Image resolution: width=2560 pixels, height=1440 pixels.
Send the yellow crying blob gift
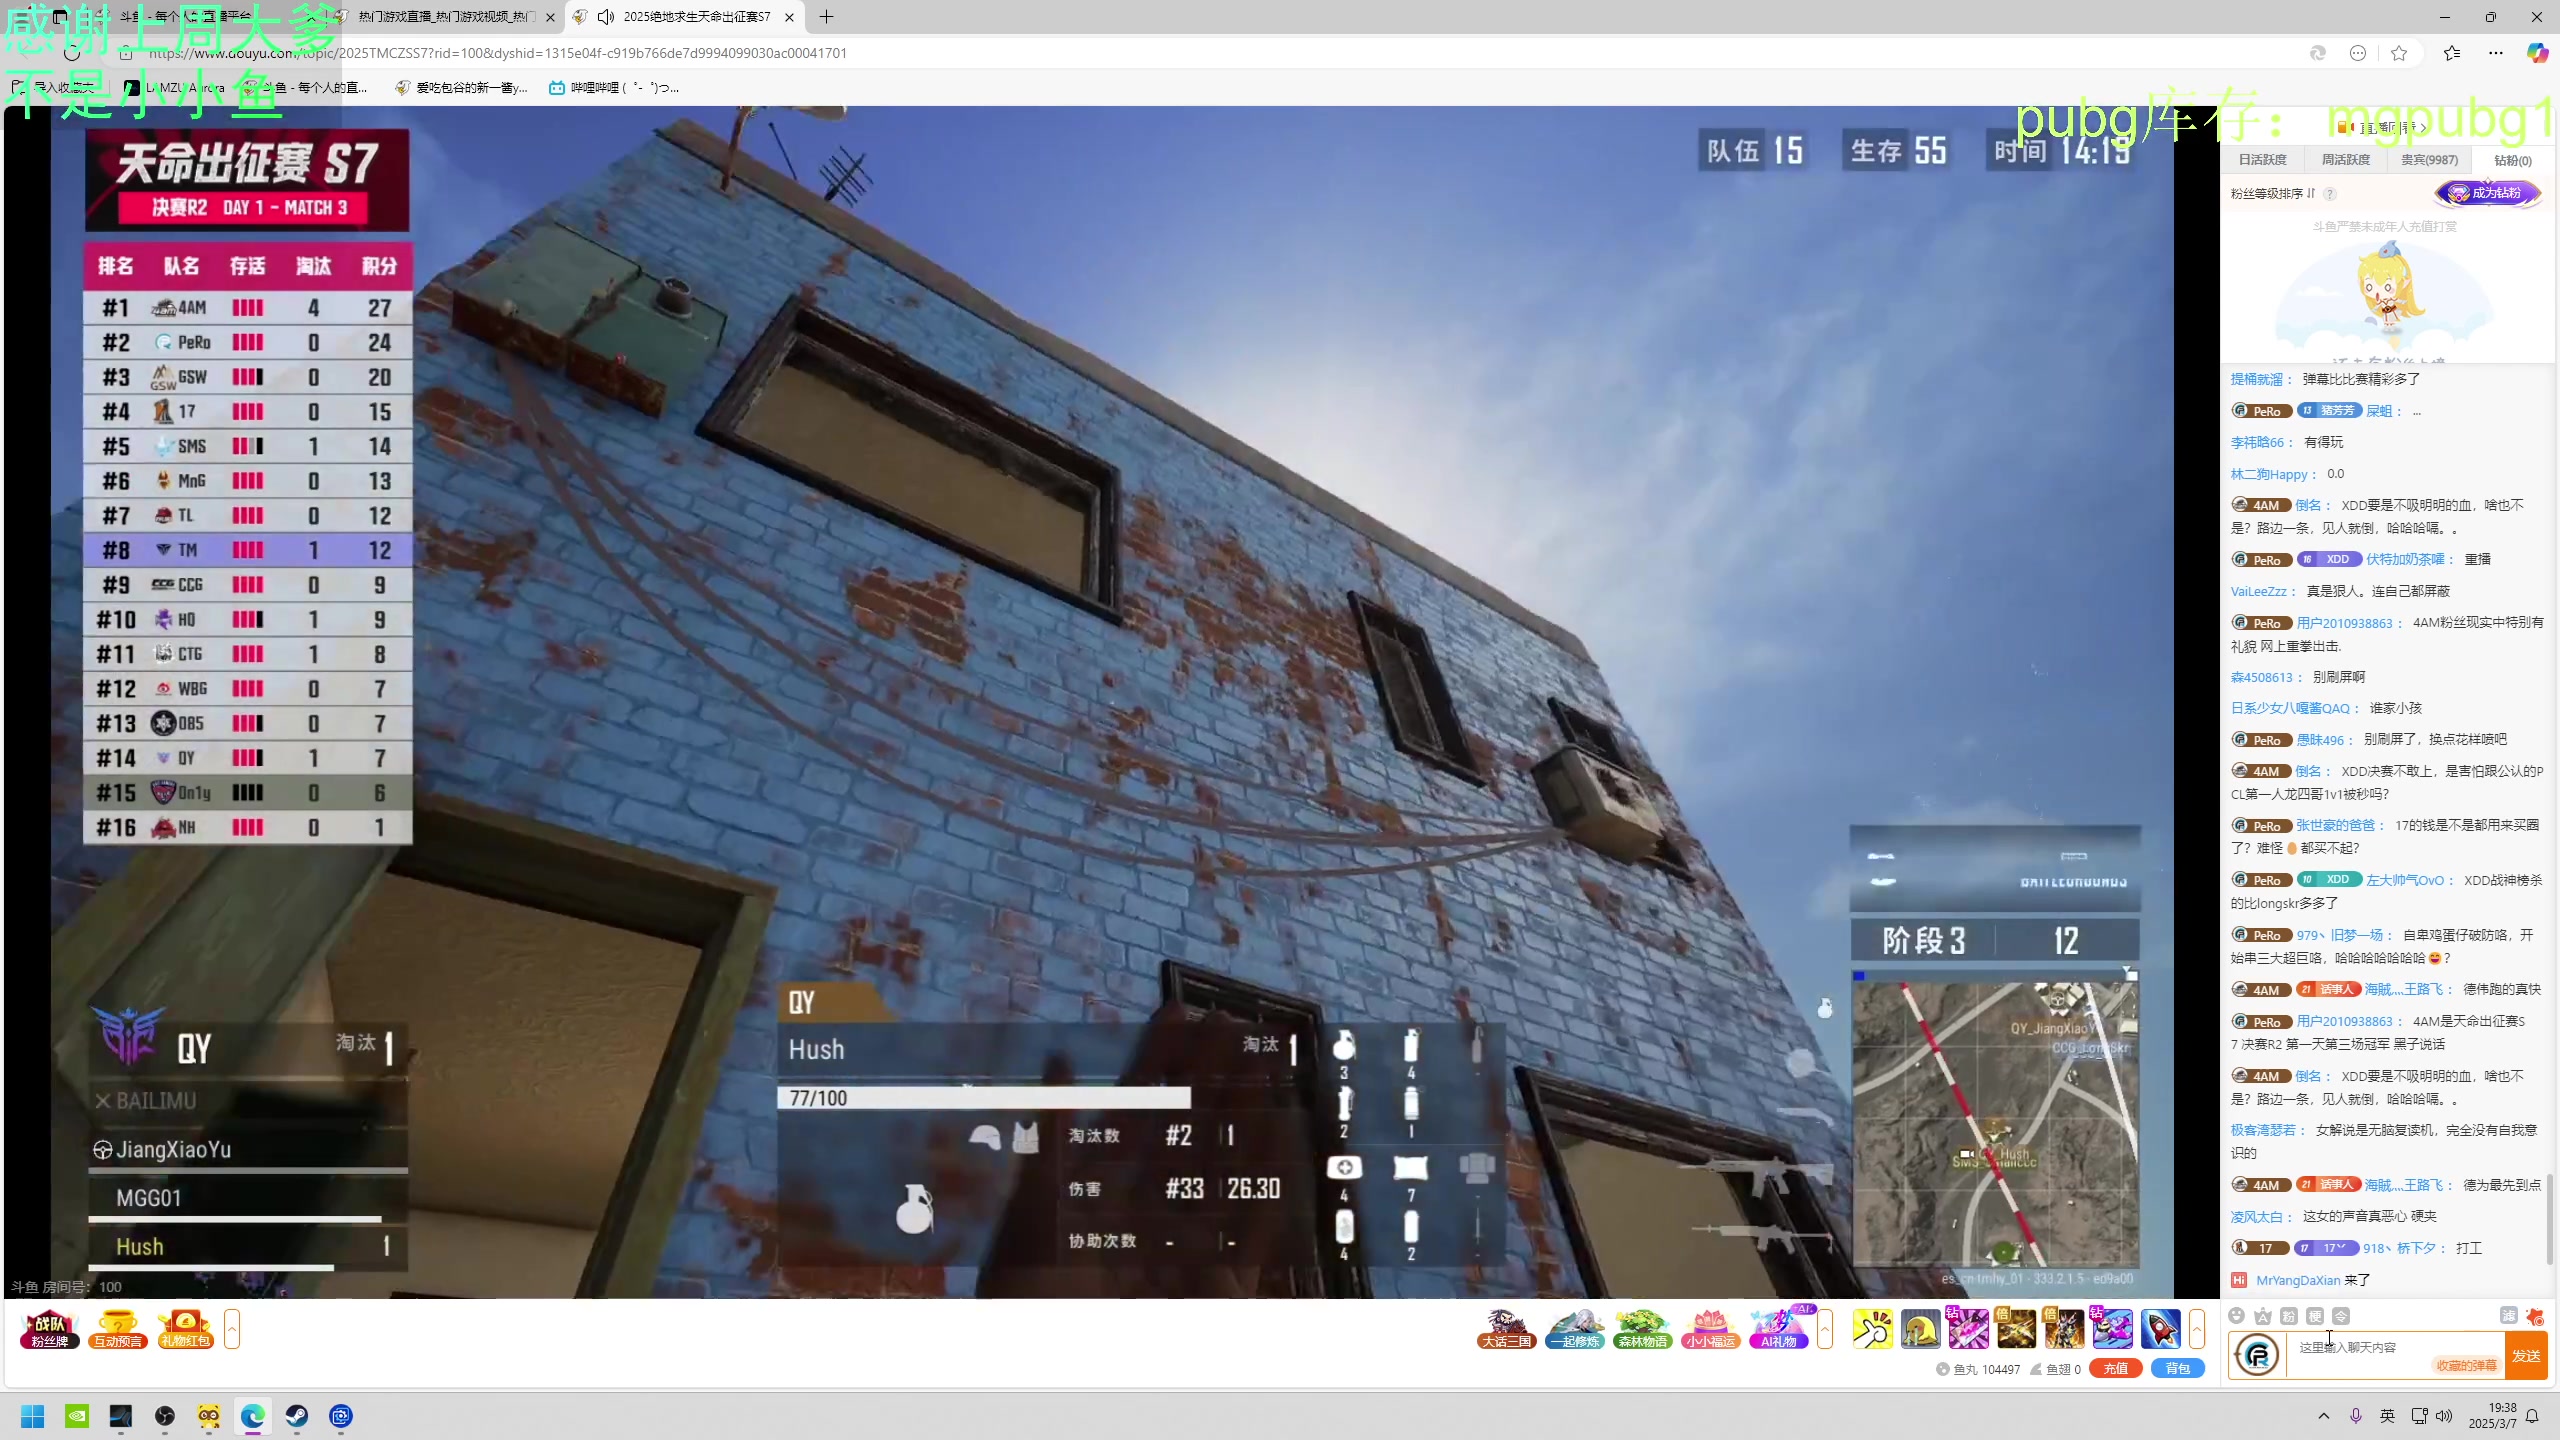pos(1920,1329)
